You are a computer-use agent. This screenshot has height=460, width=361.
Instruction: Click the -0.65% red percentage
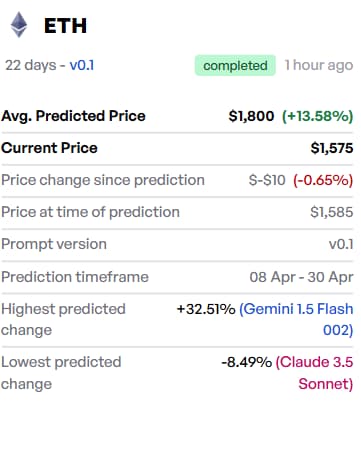click(323, 180)
